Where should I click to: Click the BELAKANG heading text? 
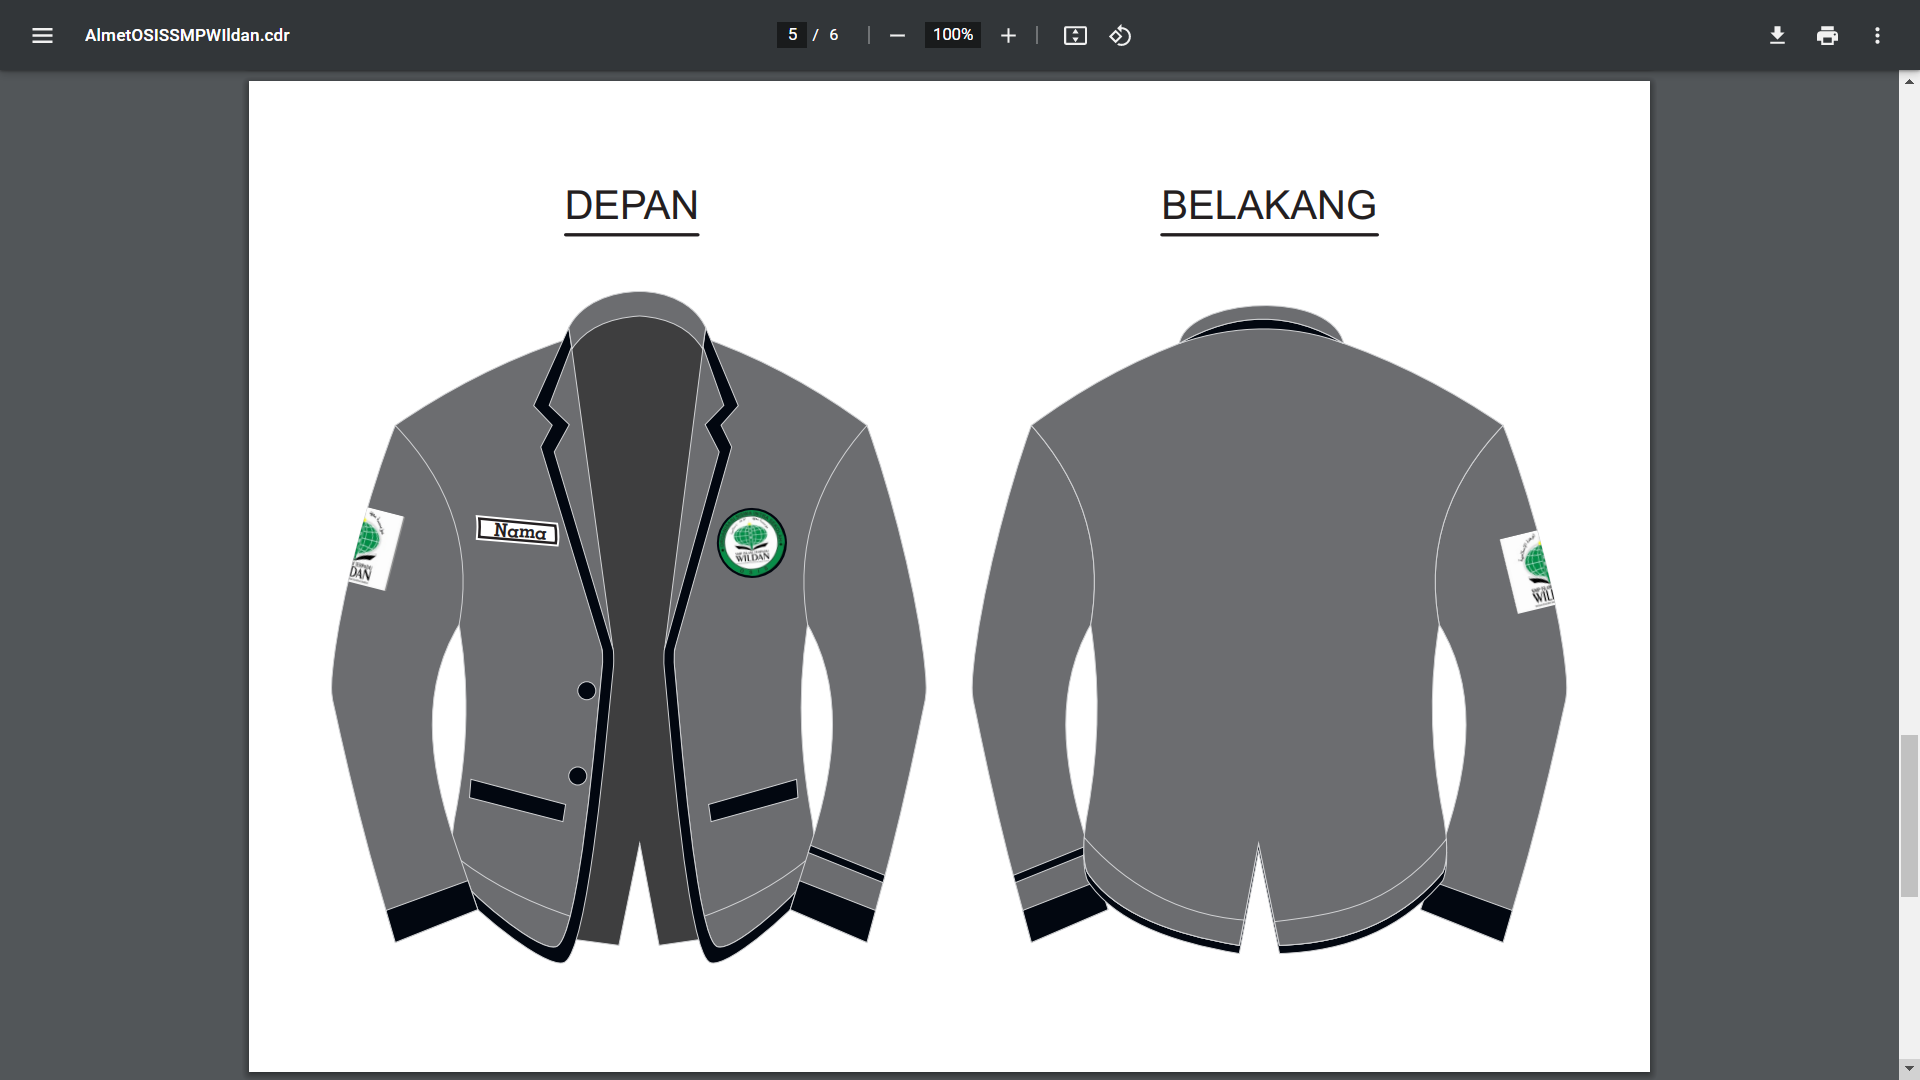pyautogui.click(x=1268, y=206)
